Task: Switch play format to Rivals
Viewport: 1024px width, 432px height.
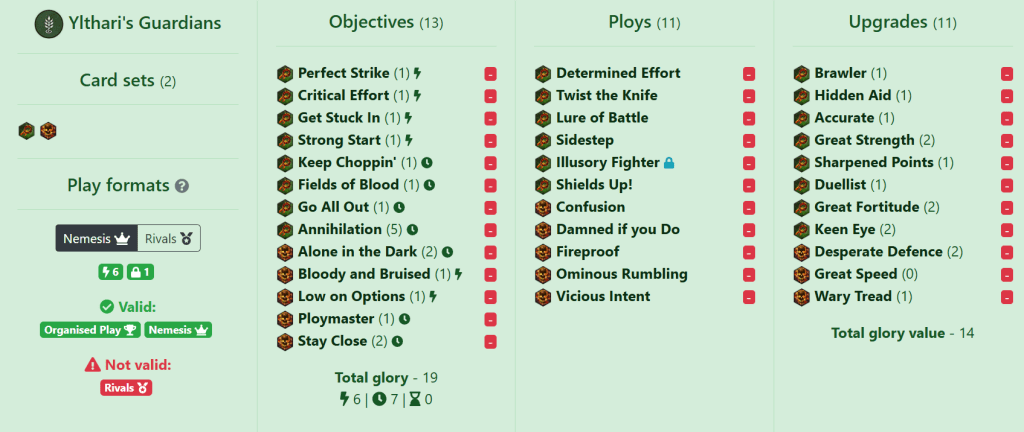Action: click(169, 238)
